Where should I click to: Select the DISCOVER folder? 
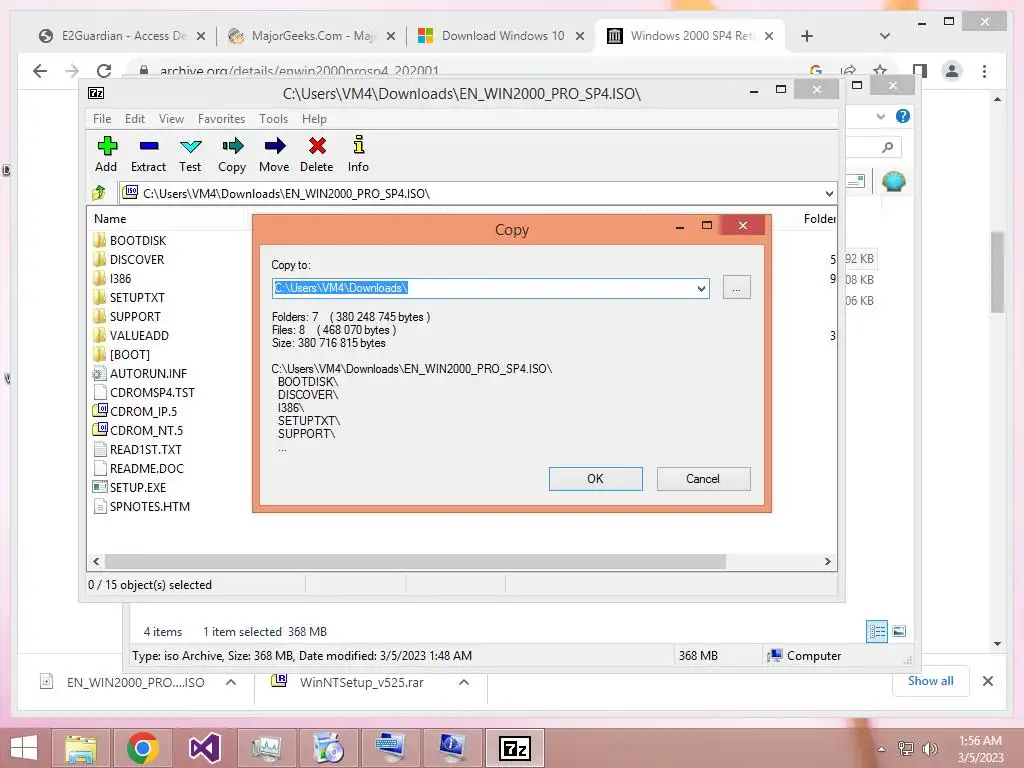[x=137, y=259]
